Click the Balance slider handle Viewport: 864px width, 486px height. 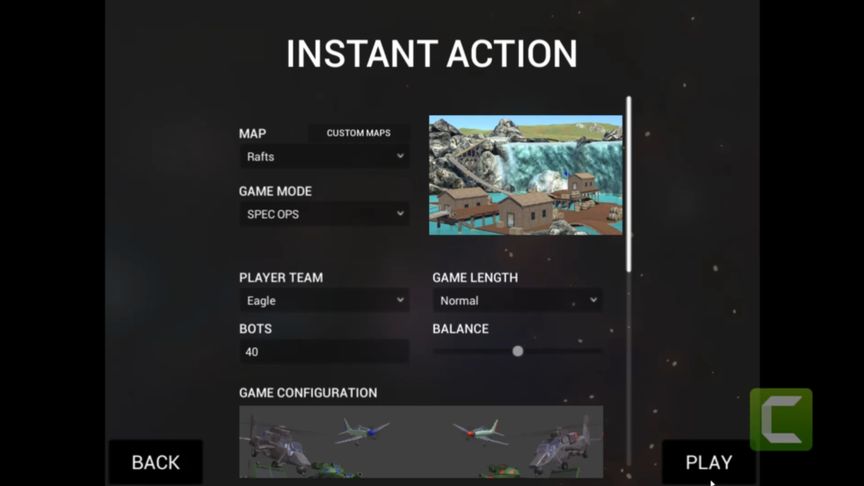click(x=517, y=351)
